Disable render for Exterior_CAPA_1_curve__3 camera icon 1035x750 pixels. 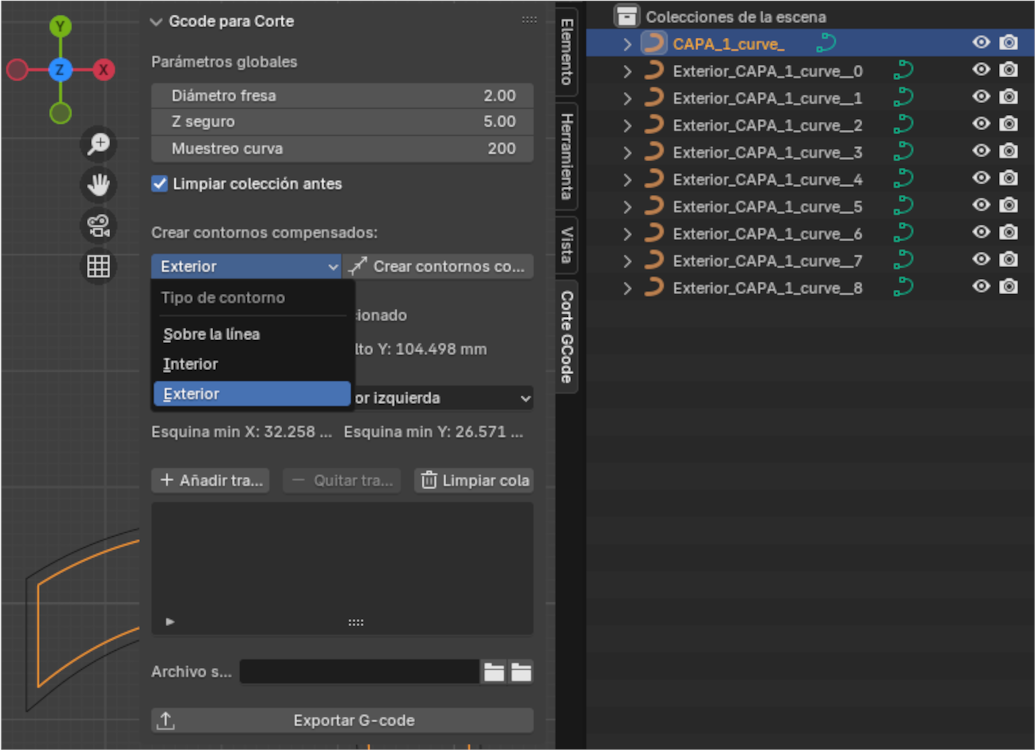pyautogui.click(x=1009, y=152)
